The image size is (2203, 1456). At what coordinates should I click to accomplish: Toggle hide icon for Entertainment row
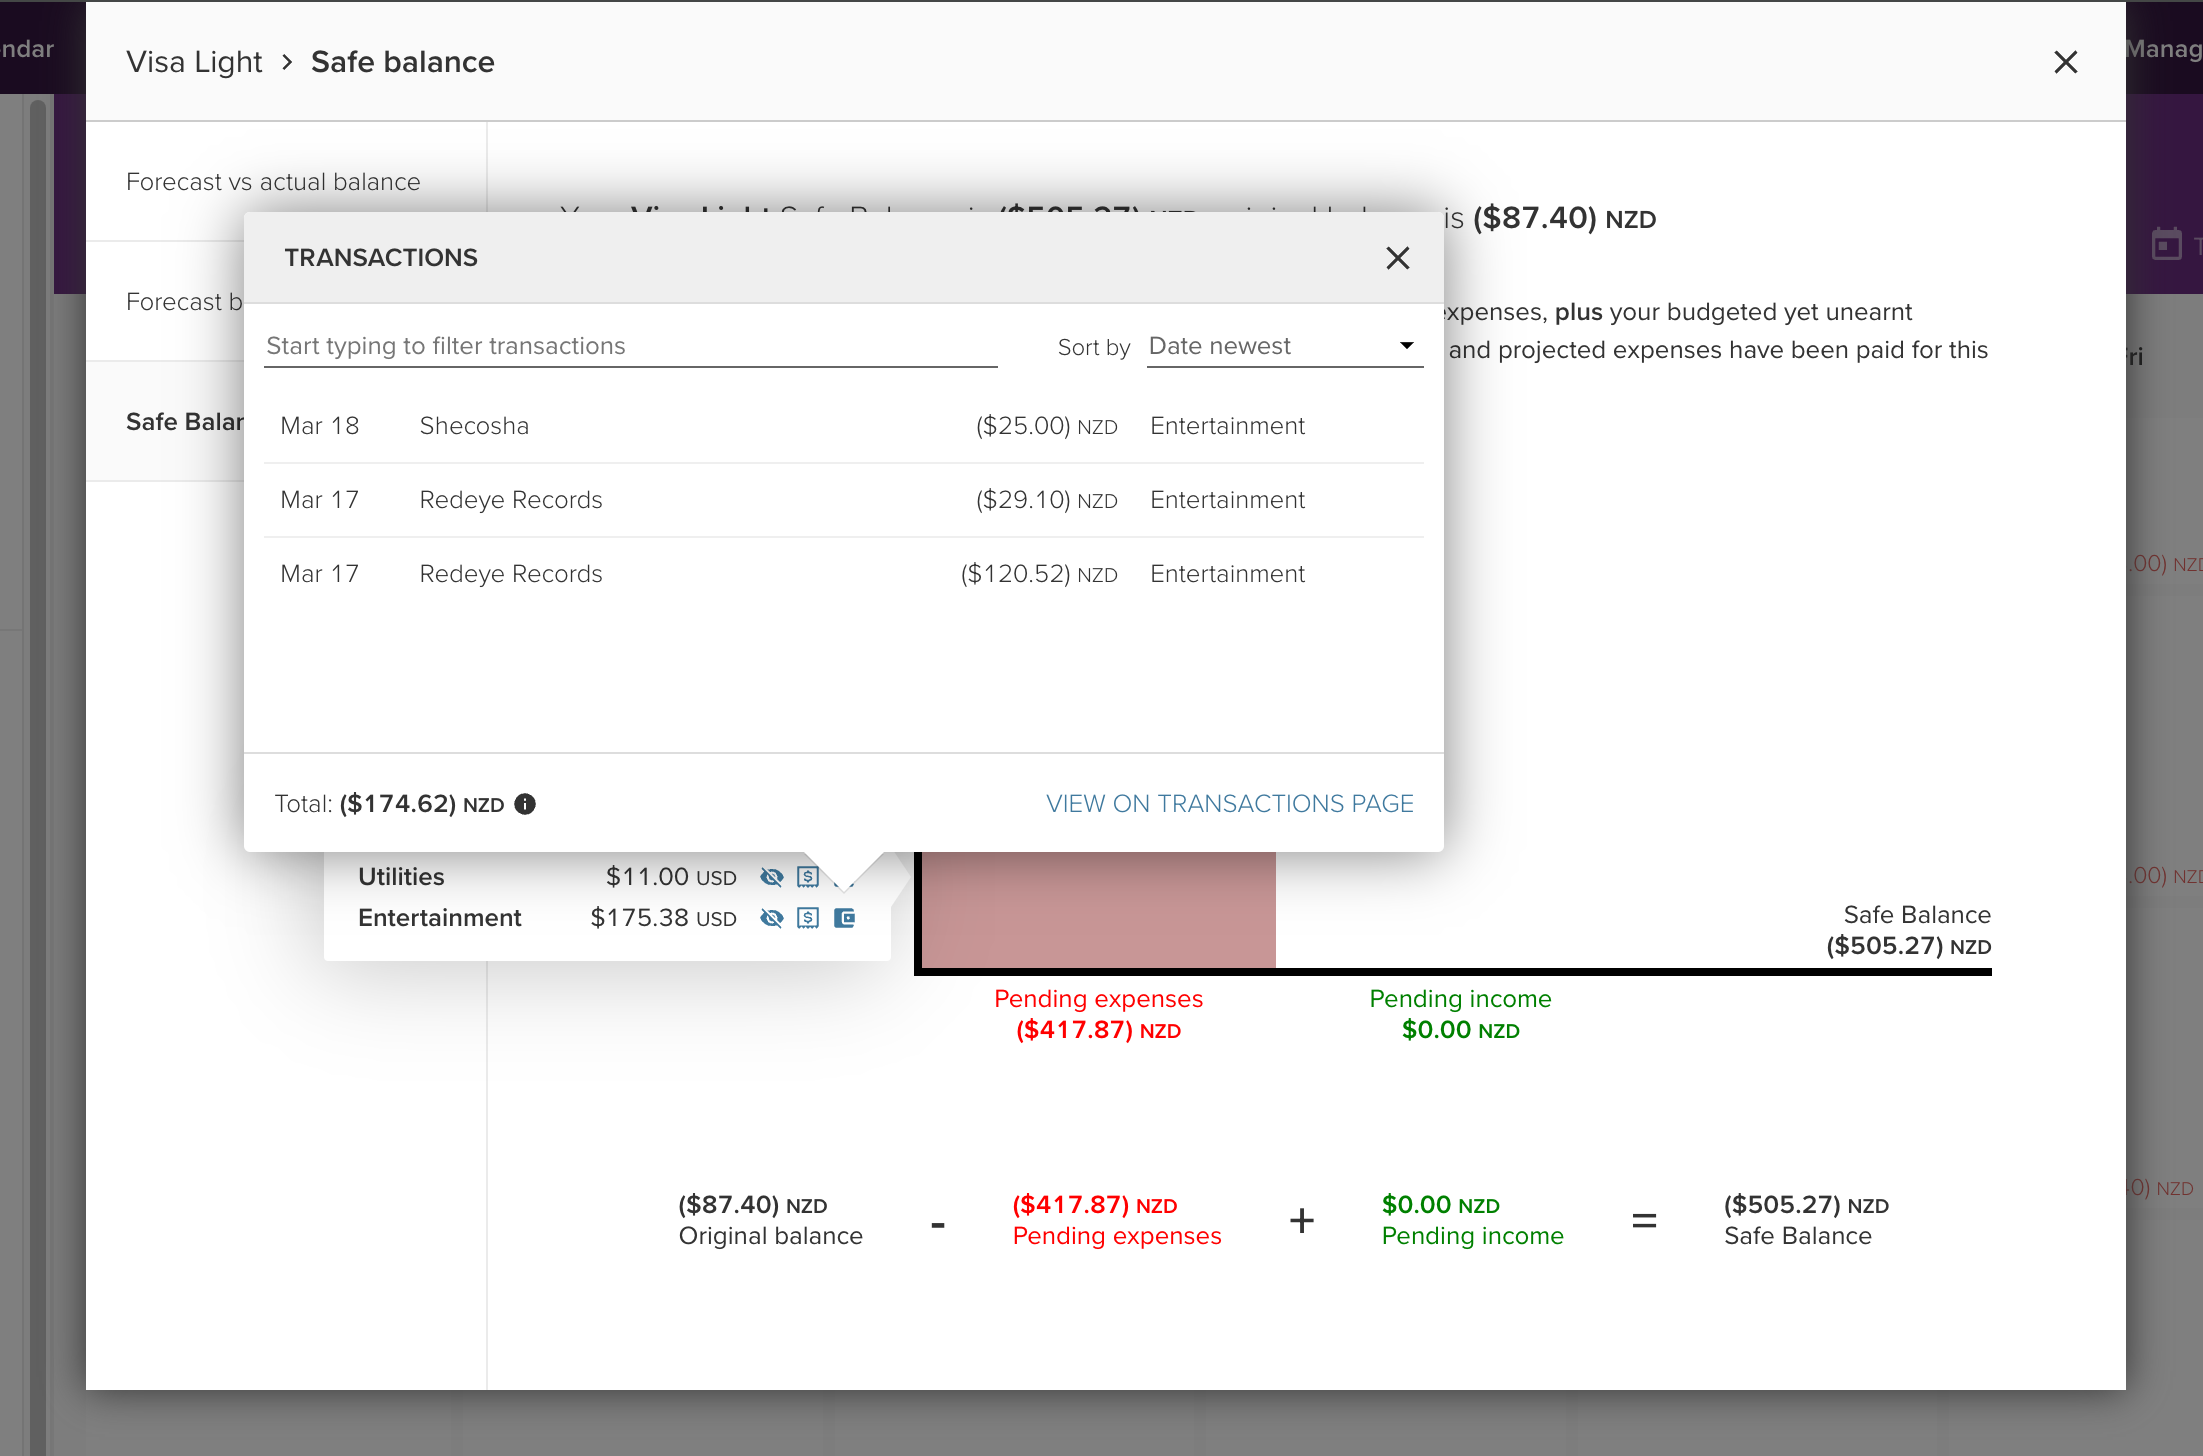[x=771, y=918]
